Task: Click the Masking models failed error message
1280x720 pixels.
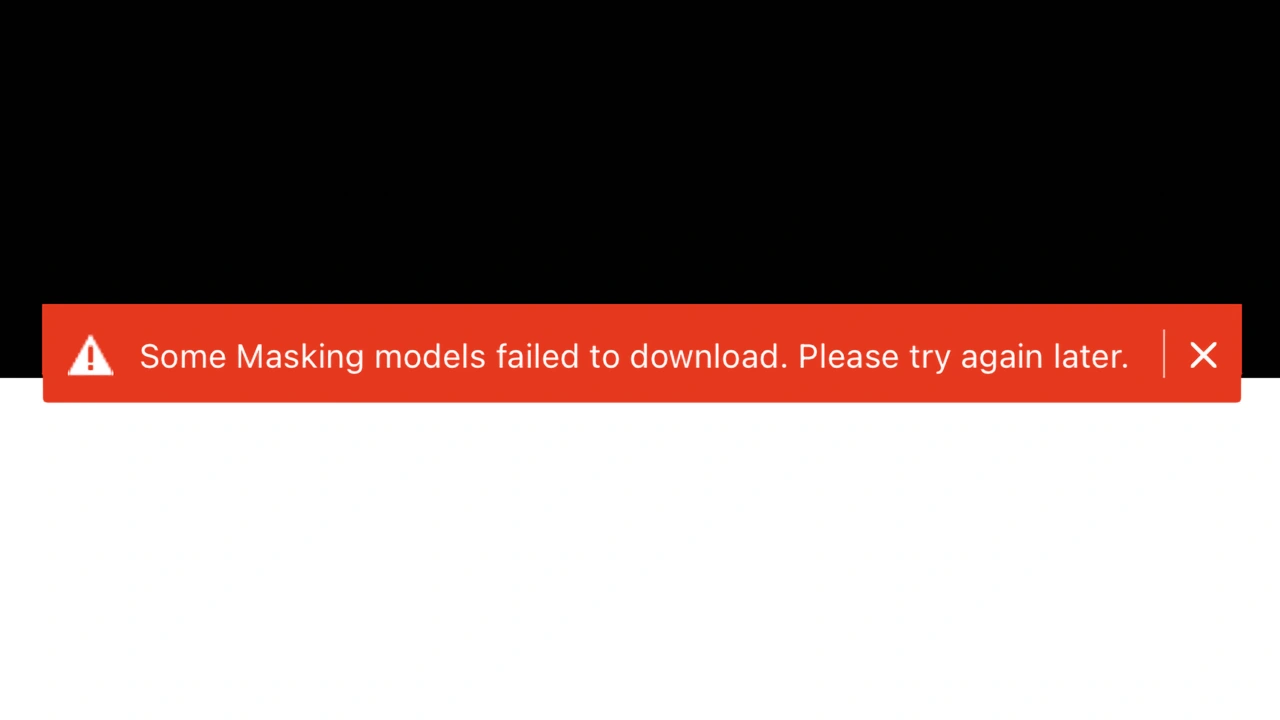Action: pyautogui.click(x=634, y=356)
